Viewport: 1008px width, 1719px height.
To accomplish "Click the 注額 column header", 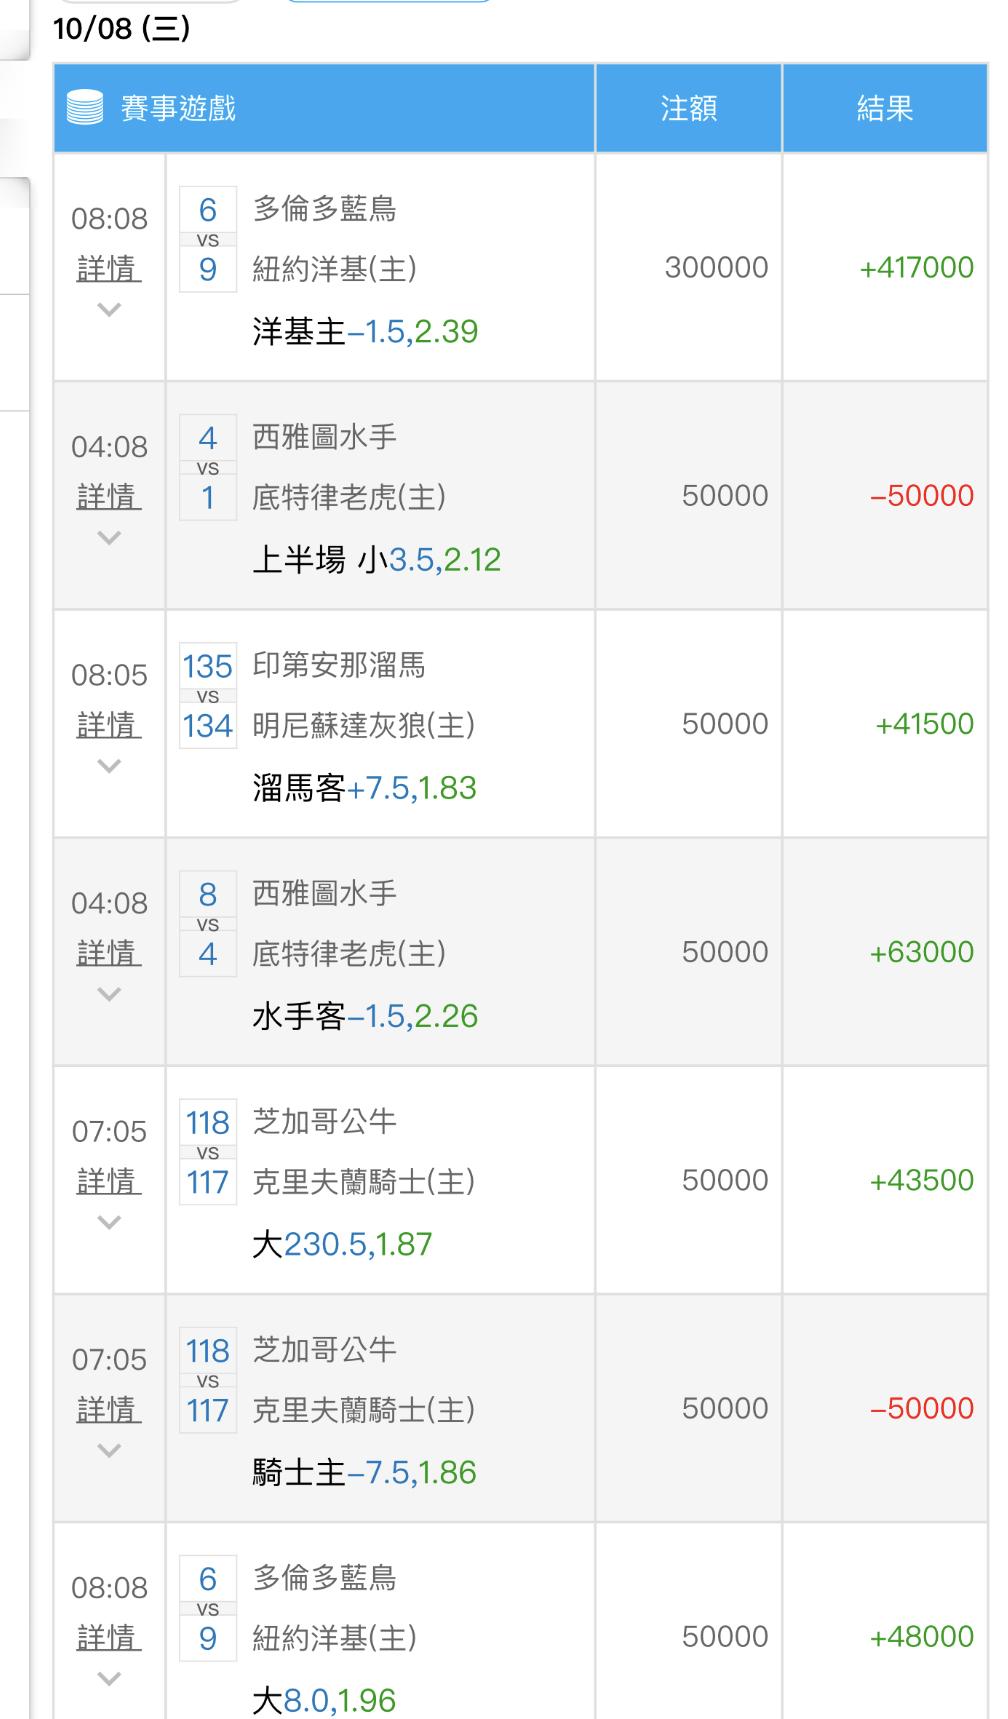I will click(688, 108).
